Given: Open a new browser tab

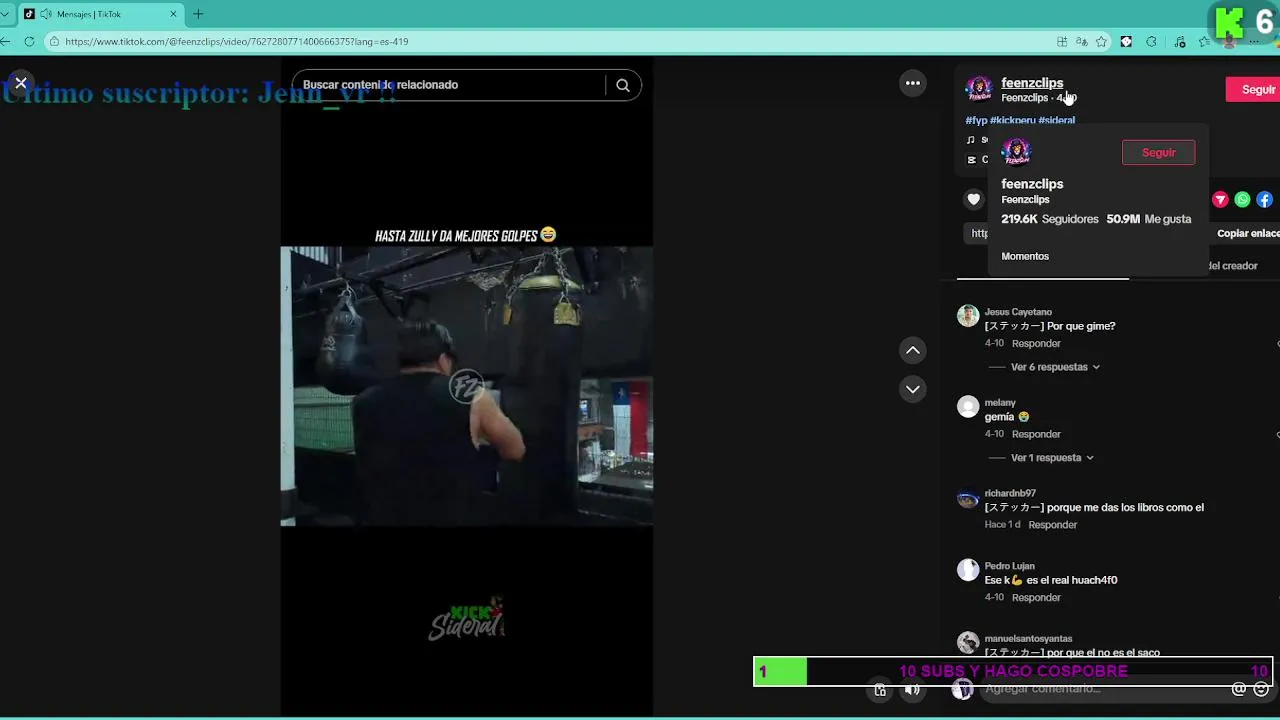Looking at the screenshot, I should 198,14.
